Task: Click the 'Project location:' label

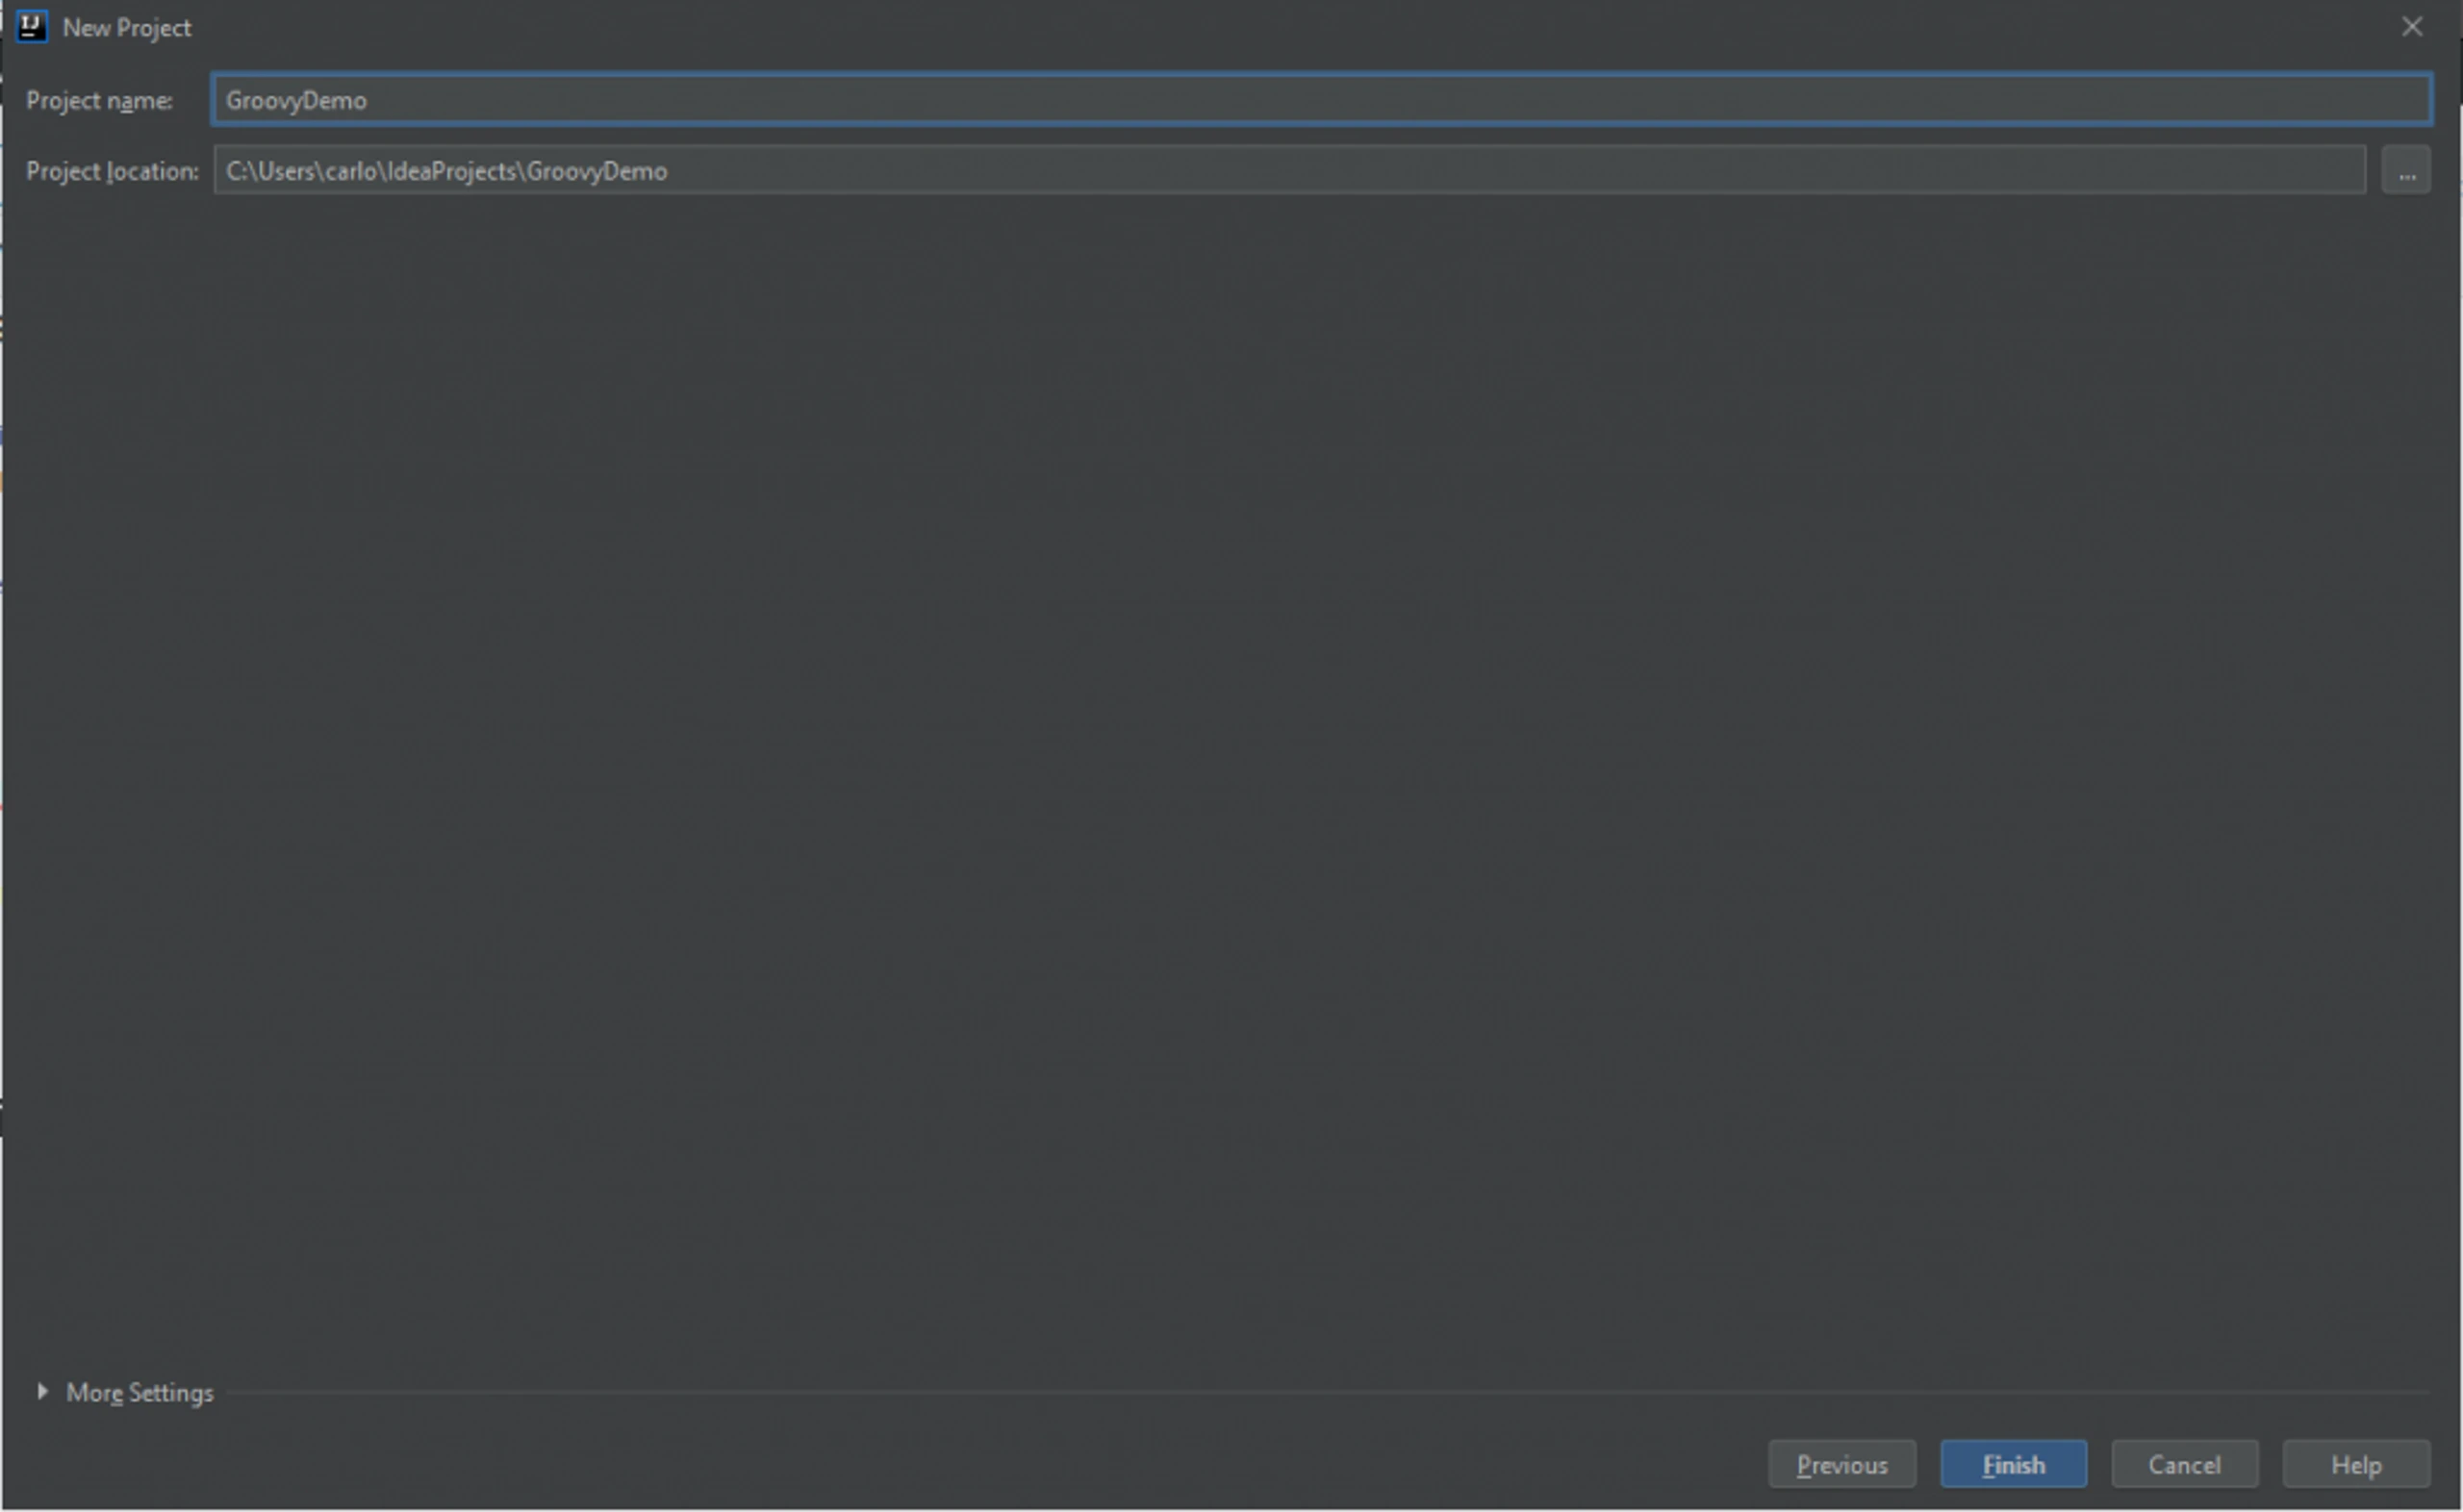Action: pyautogui.click(x=112, y=171)
